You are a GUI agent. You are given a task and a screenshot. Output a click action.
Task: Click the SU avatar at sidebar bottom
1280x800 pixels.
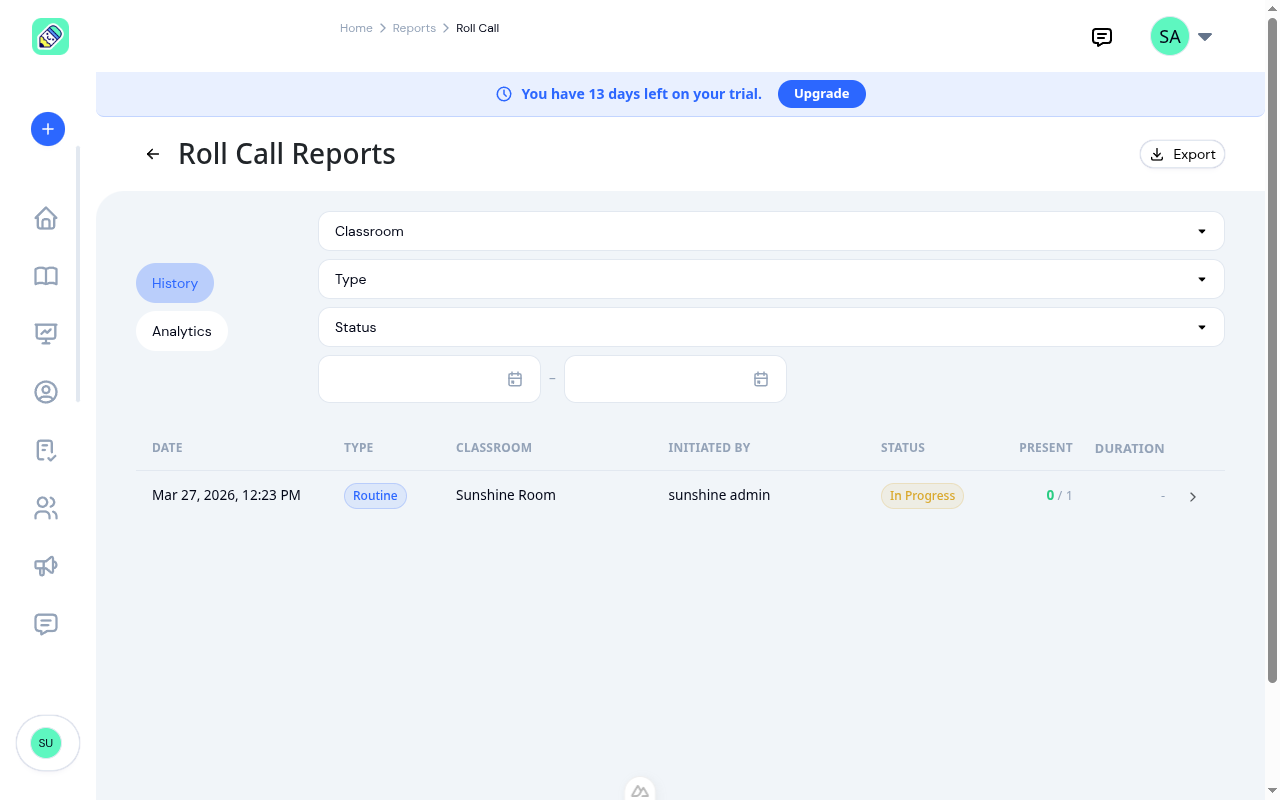click(46, 743)
